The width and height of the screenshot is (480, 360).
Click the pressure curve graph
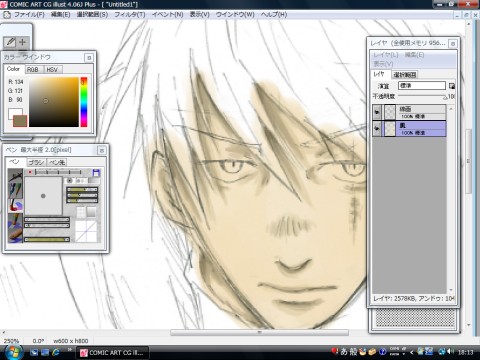(86, 231)
